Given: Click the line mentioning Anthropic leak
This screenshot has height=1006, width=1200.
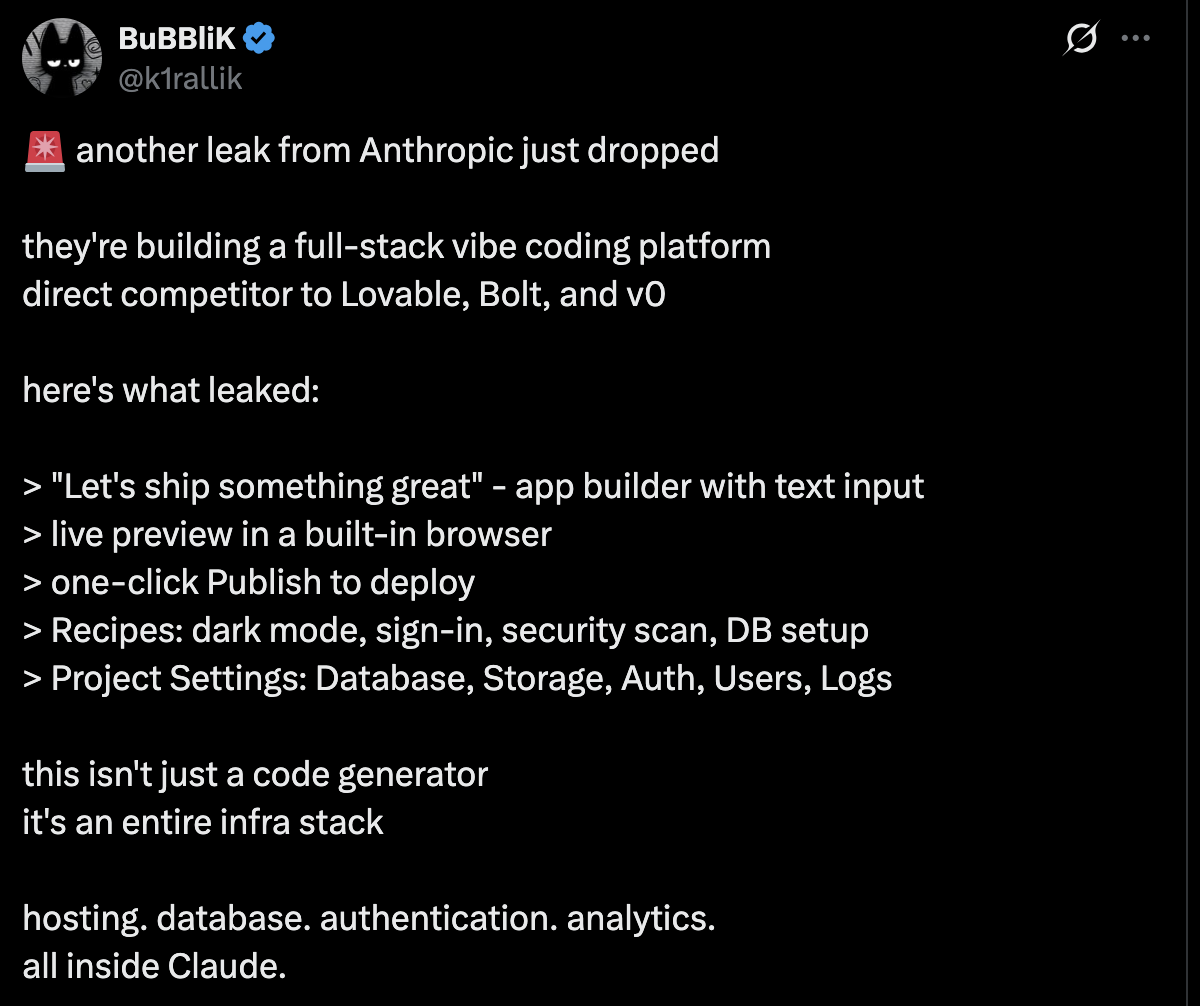Looking at the screenshot, I should pyautogui.click(x=397, y=150).
